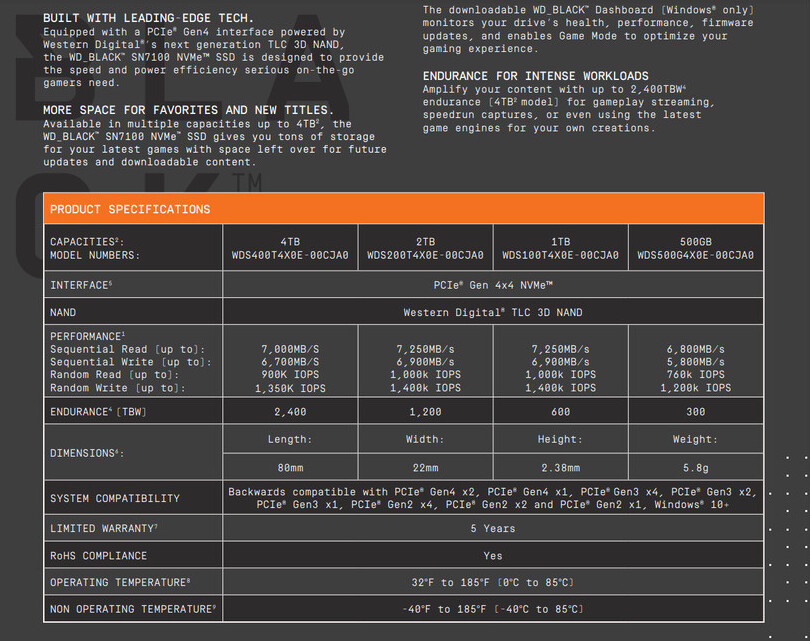
Task: Click the NAND row label
Action: (x=63, y=312)
